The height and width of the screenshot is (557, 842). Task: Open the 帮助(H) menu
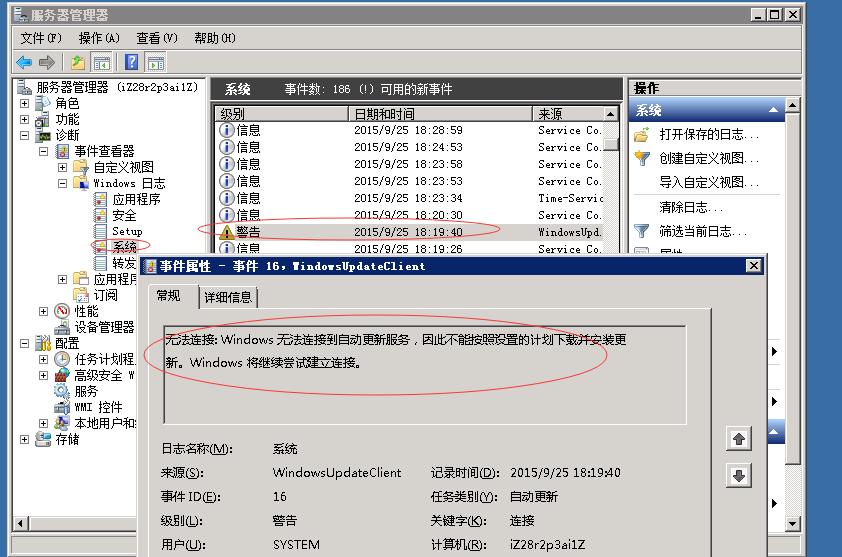coord(215,38)
